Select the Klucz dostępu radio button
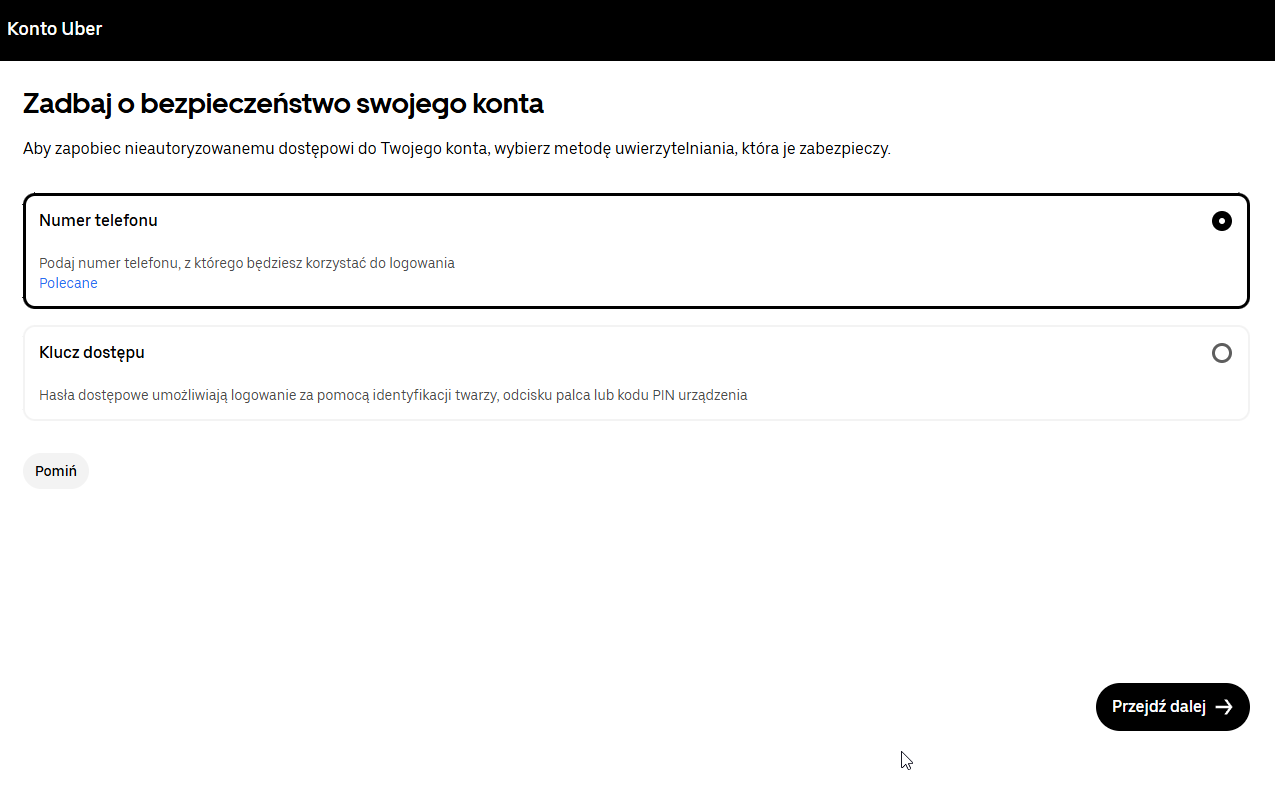Image resolution: width=1275 pixels, height=788 pixels. (x=1221, y=353)
